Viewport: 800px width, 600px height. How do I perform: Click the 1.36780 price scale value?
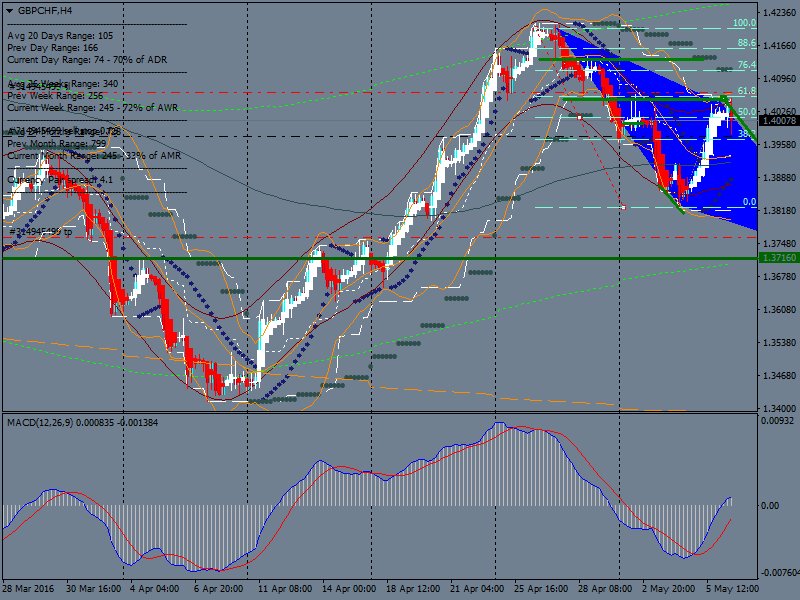tap(779, 276)
